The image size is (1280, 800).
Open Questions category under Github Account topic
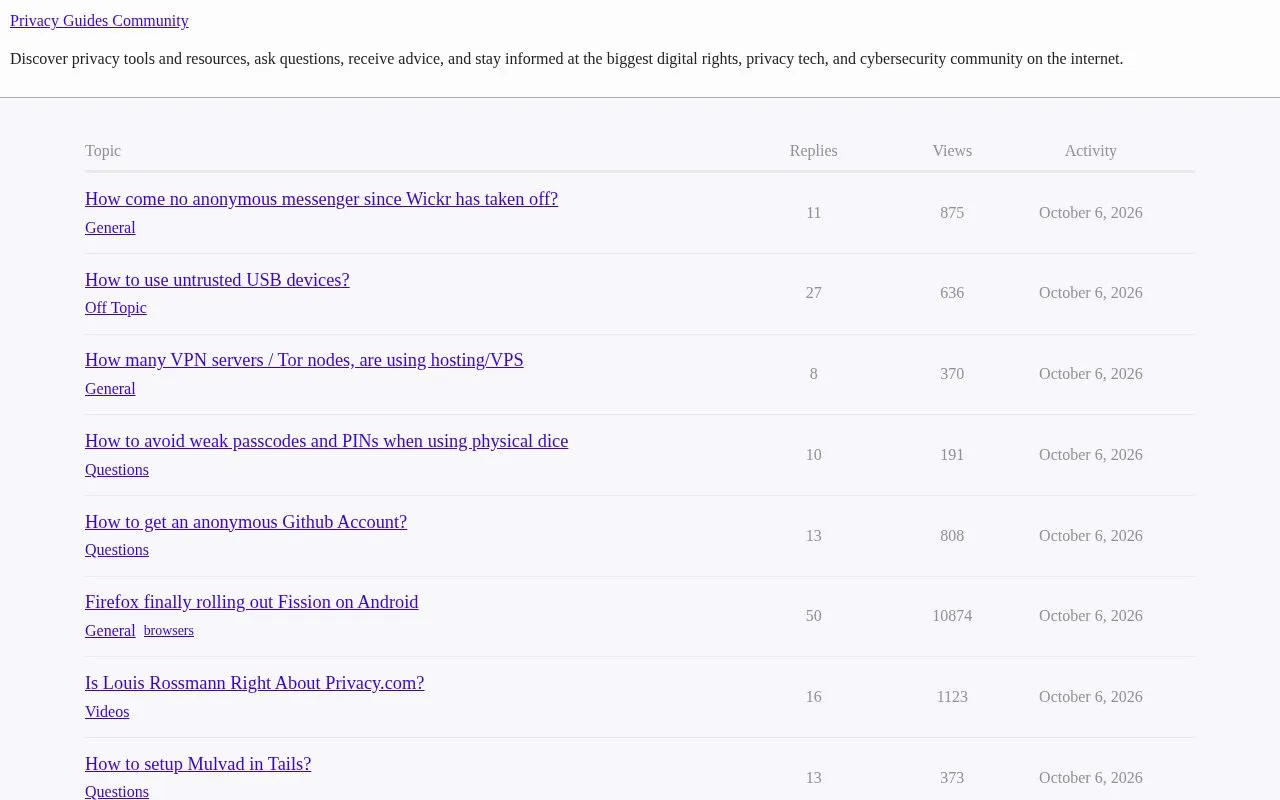pyautogui.click(x=117, y=550)
